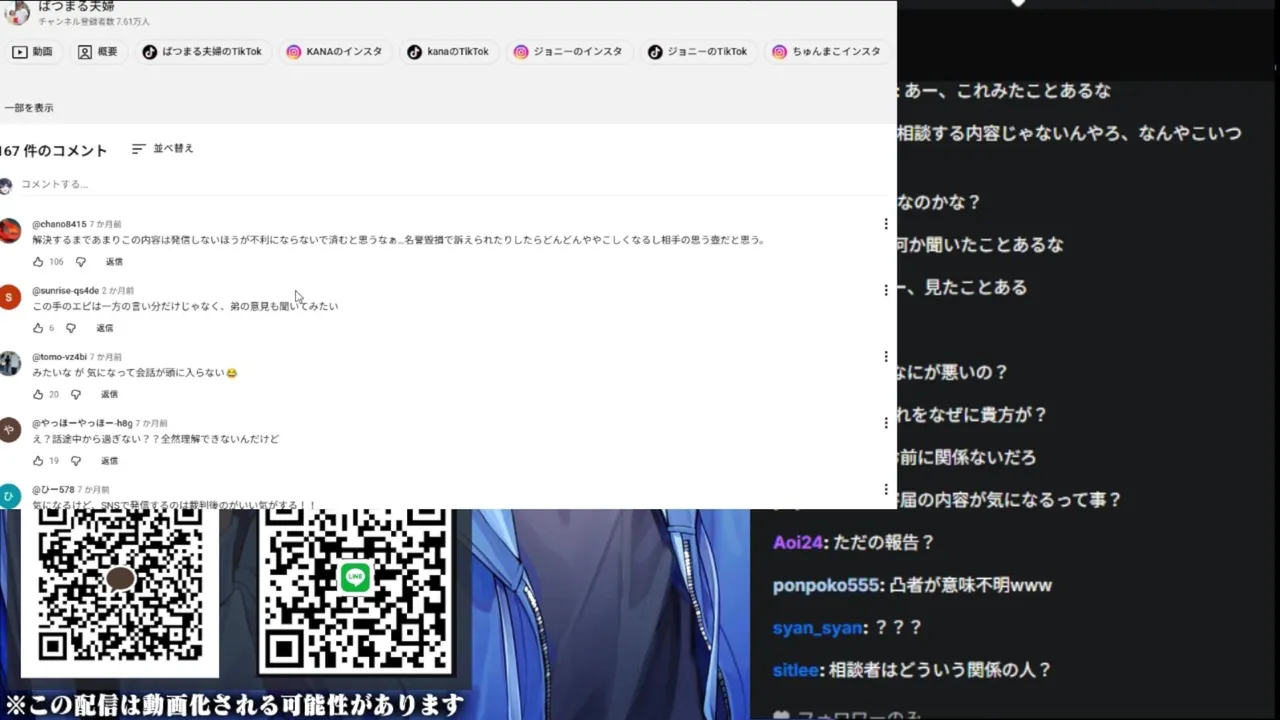
Task: Click Aoi24 username in stream chat
Action: click(797, 543)
